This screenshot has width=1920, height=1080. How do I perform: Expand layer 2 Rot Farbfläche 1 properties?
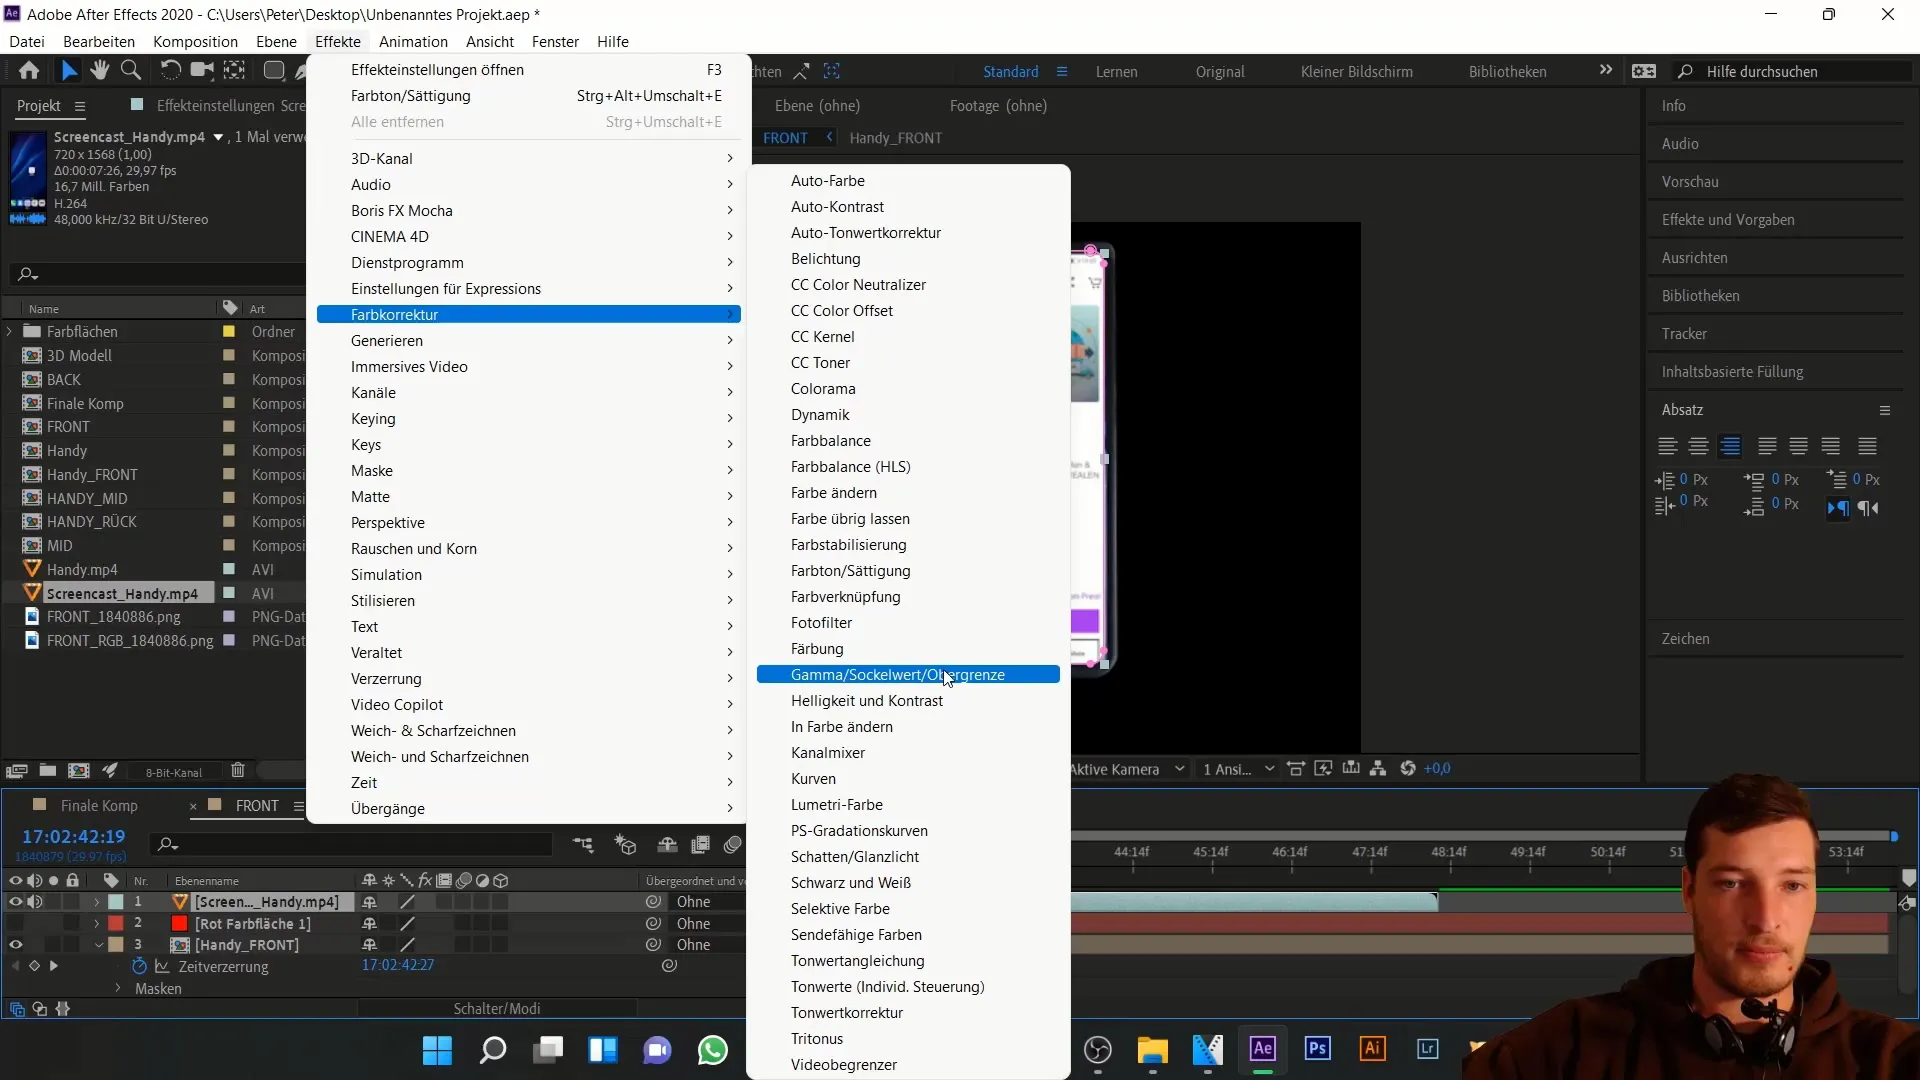pos(97,923)
